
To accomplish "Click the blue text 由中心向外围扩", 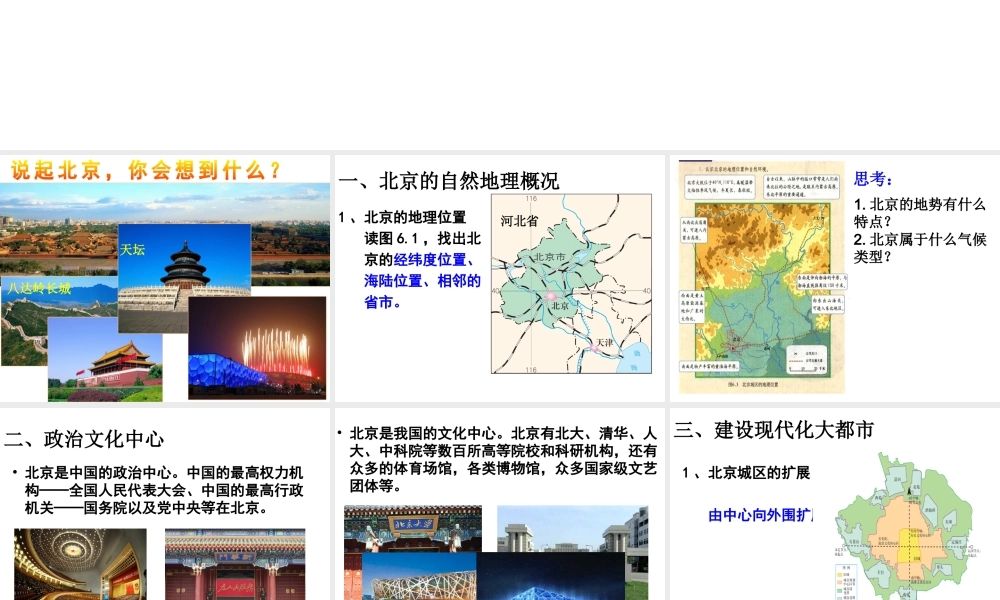I will [760, 515].
